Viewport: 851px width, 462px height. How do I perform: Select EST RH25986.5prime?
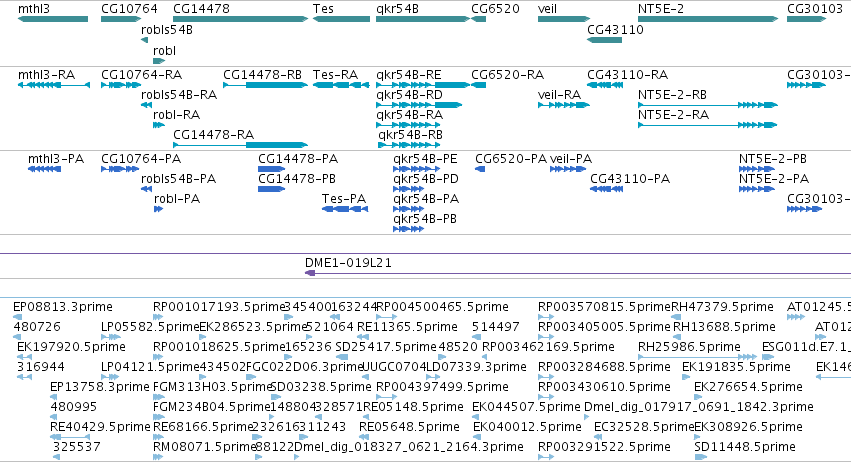tap(697, 357)
